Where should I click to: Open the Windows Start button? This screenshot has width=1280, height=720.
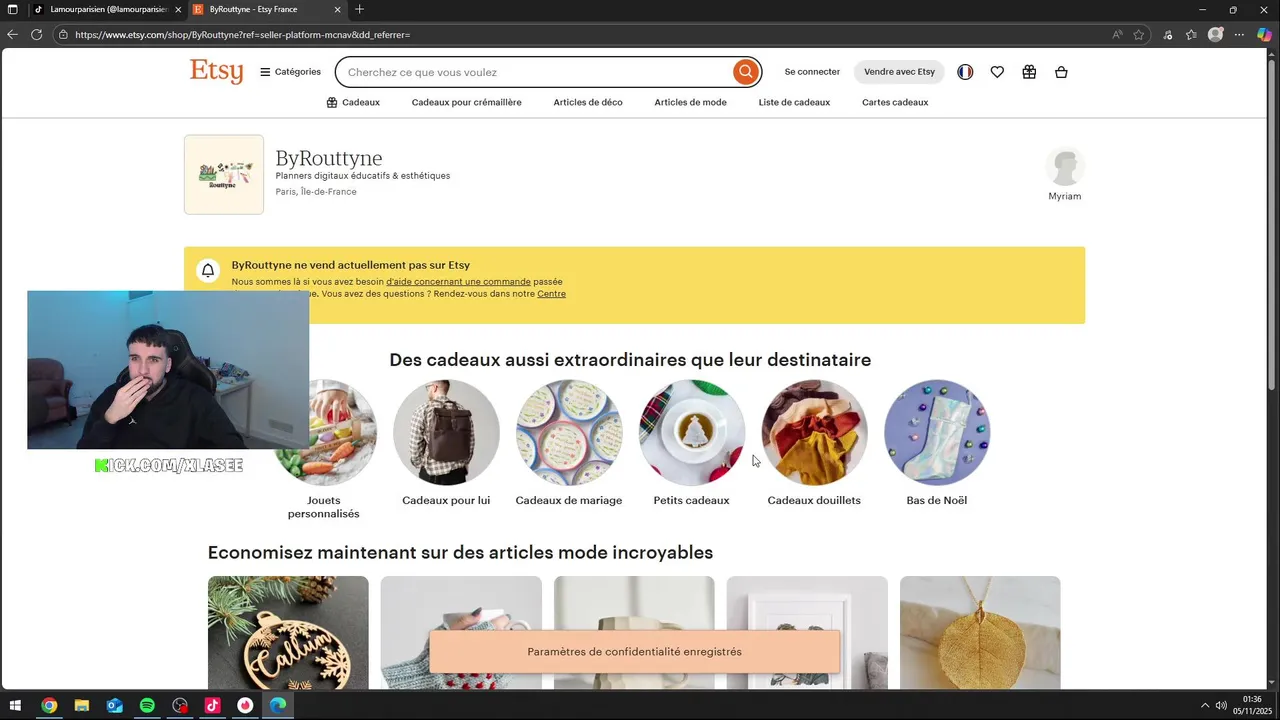click(16, 705)
